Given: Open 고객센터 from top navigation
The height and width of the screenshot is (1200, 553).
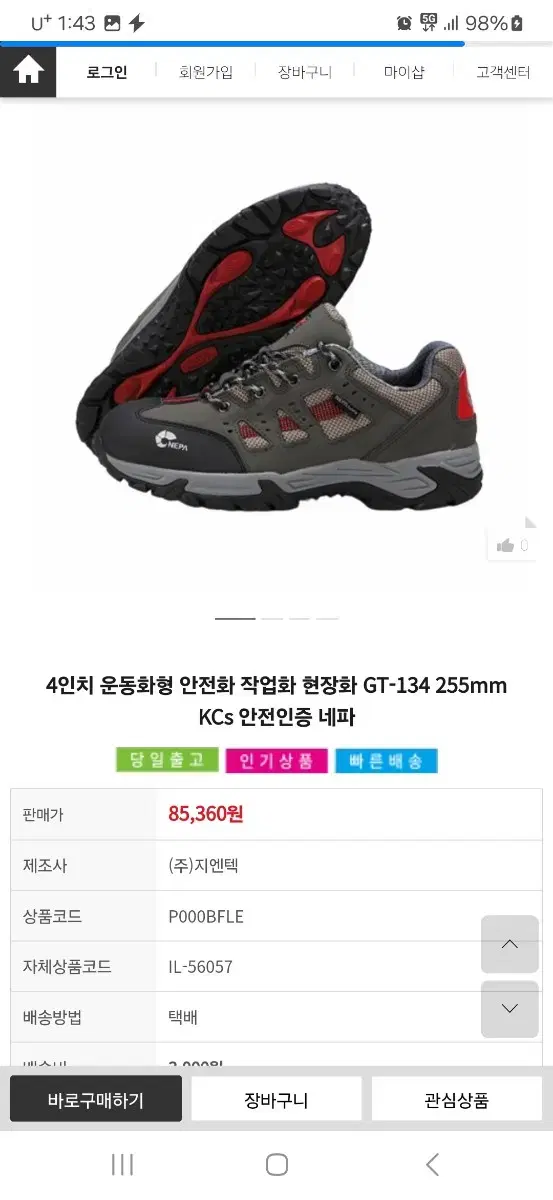Looking at the screenshot, I should (503, 72).
